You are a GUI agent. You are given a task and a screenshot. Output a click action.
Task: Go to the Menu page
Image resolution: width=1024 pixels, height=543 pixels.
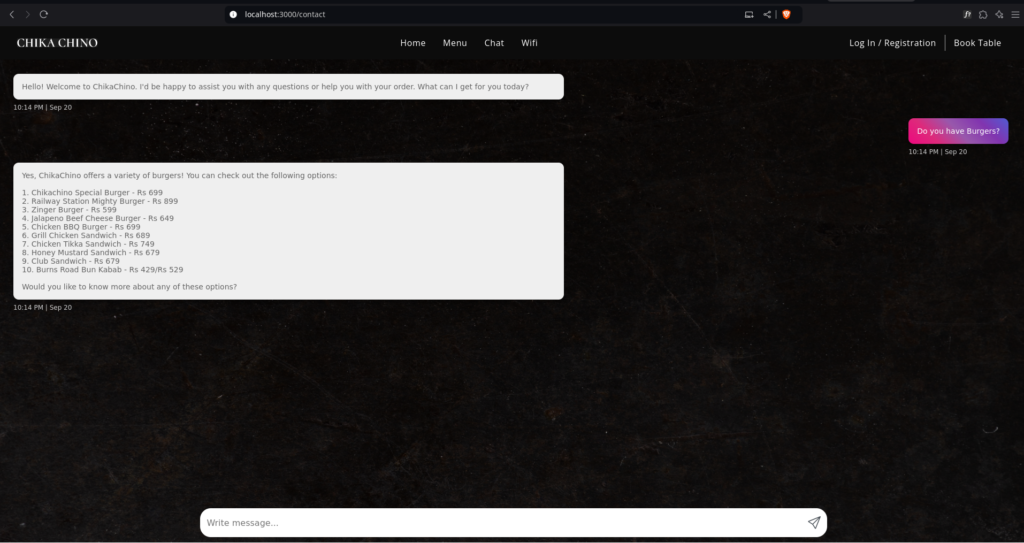[x=455, y=43]
